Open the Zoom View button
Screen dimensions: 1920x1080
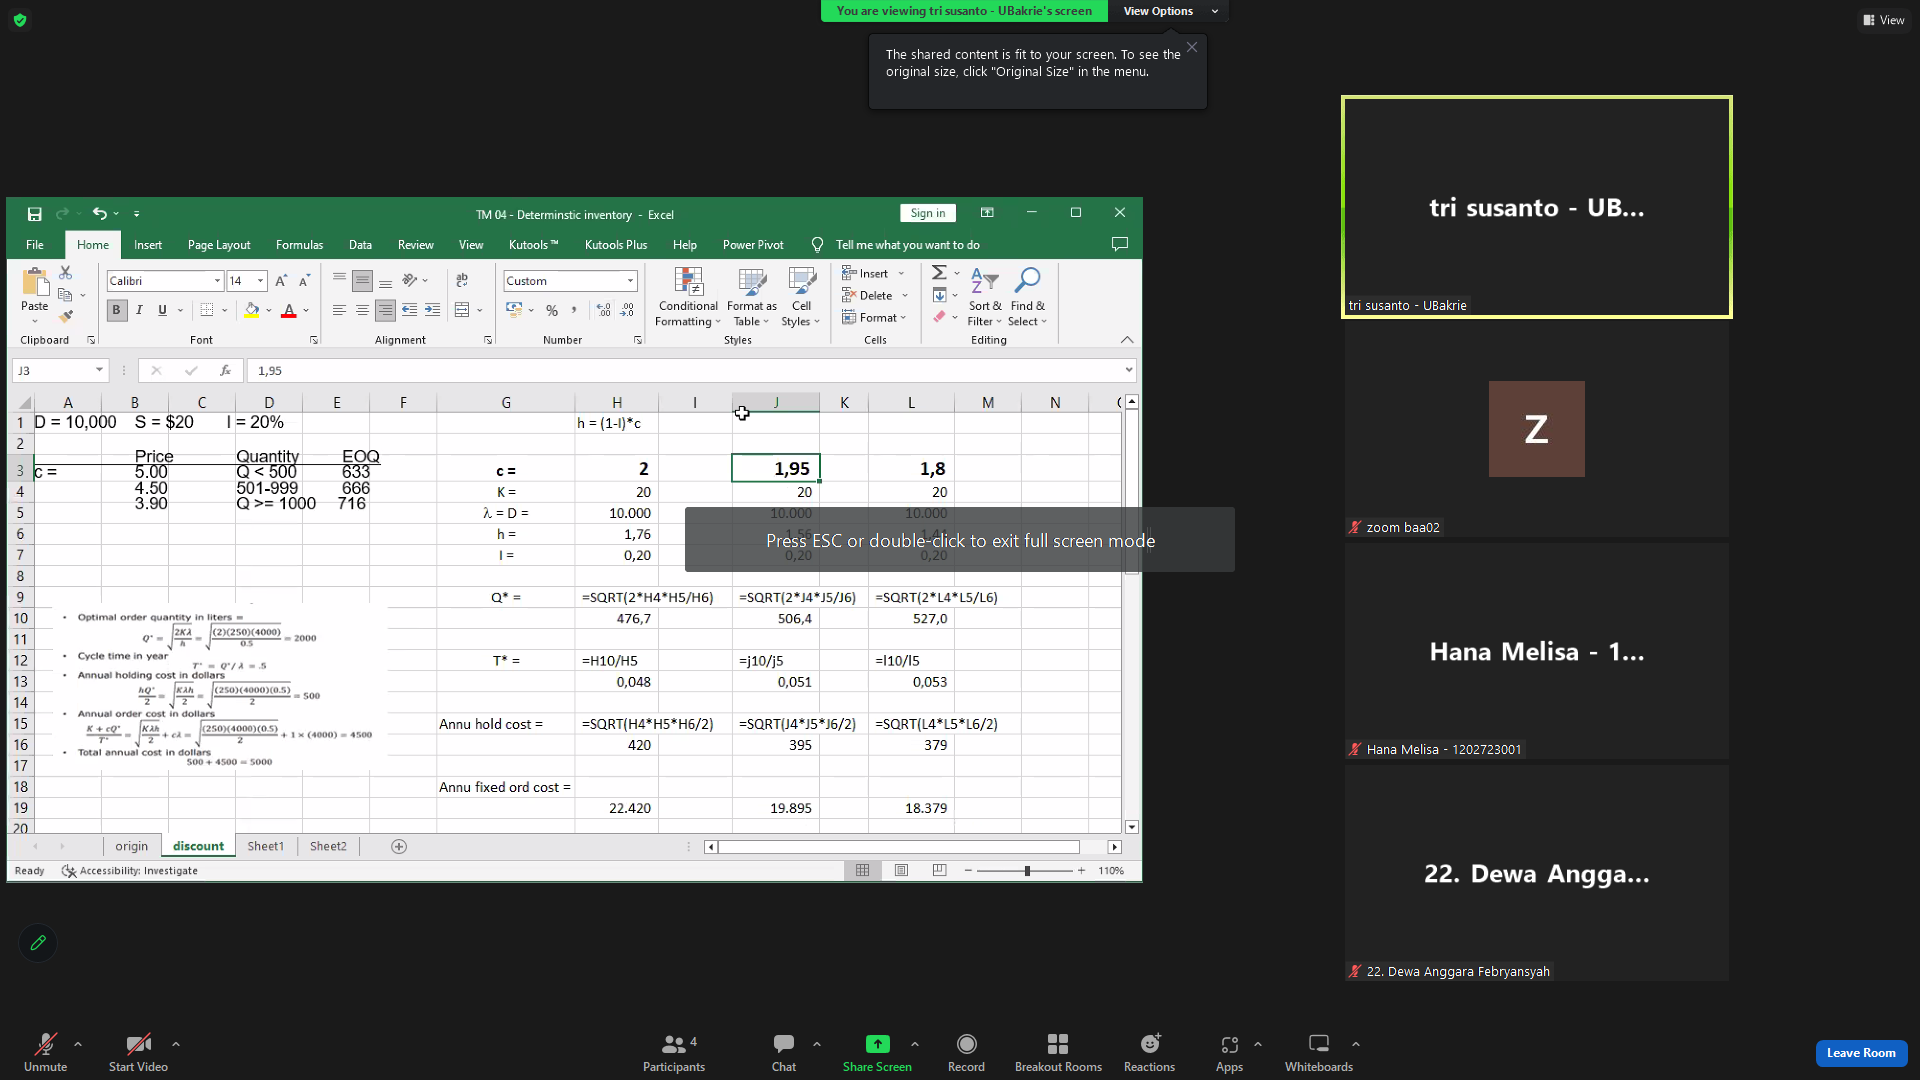click(x=1884, y=20)
